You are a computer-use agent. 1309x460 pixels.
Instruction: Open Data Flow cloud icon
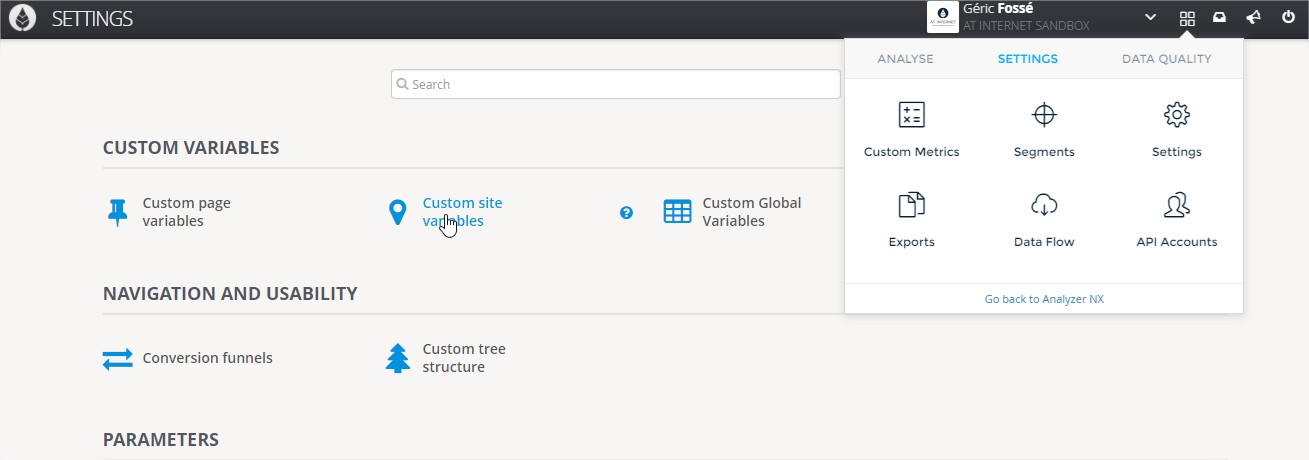[x=1044, y=206]
